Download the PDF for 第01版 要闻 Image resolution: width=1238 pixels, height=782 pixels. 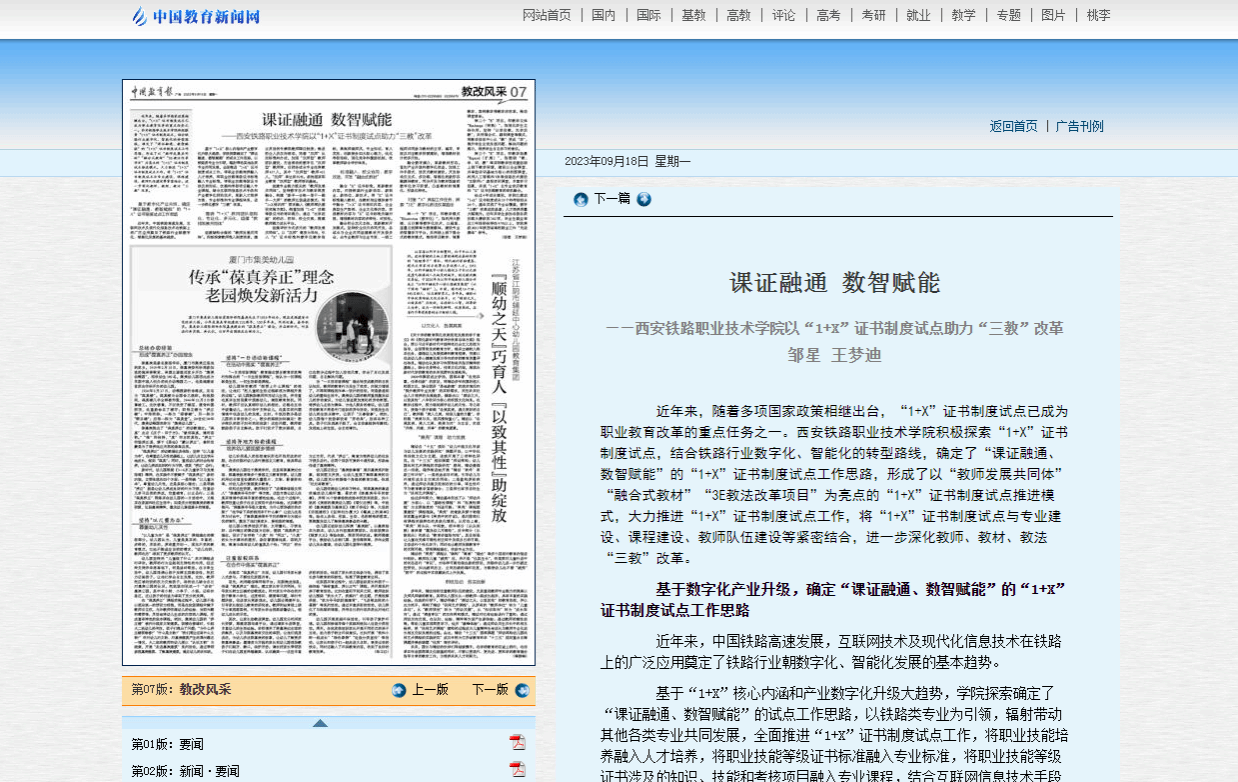coord(517,742)
